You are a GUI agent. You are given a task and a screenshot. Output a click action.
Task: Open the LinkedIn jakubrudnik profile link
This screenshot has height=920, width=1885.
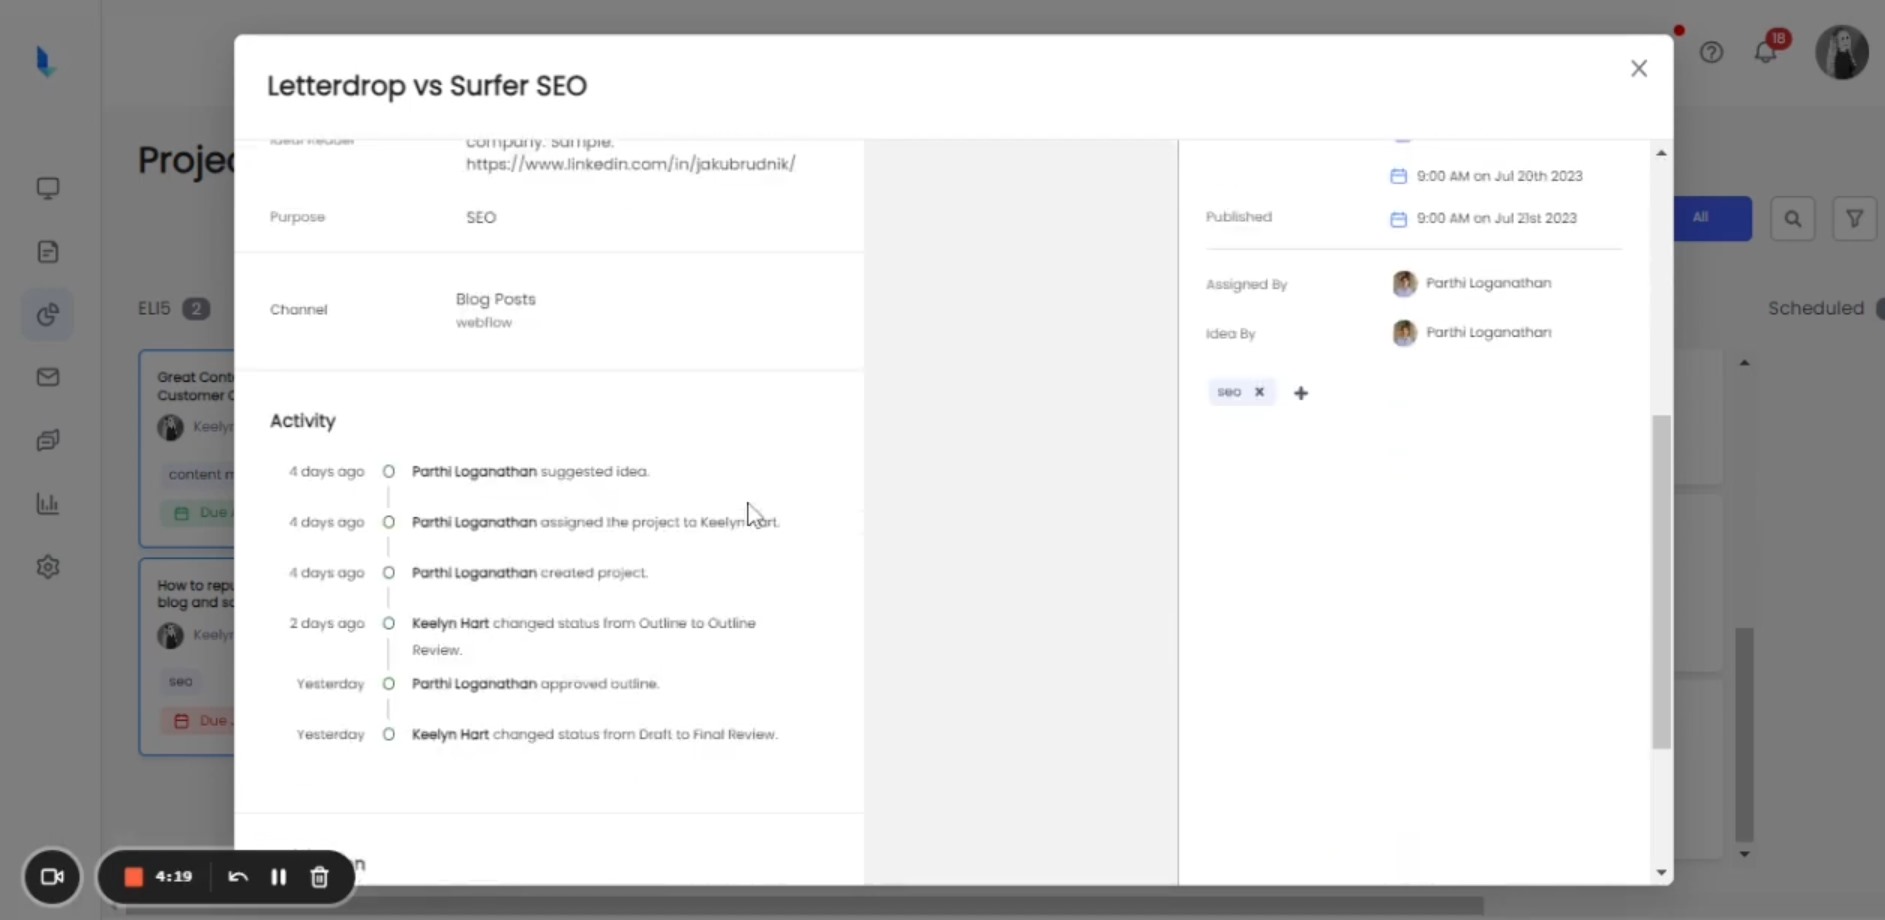pyautogui.click(x=630, y=164)
